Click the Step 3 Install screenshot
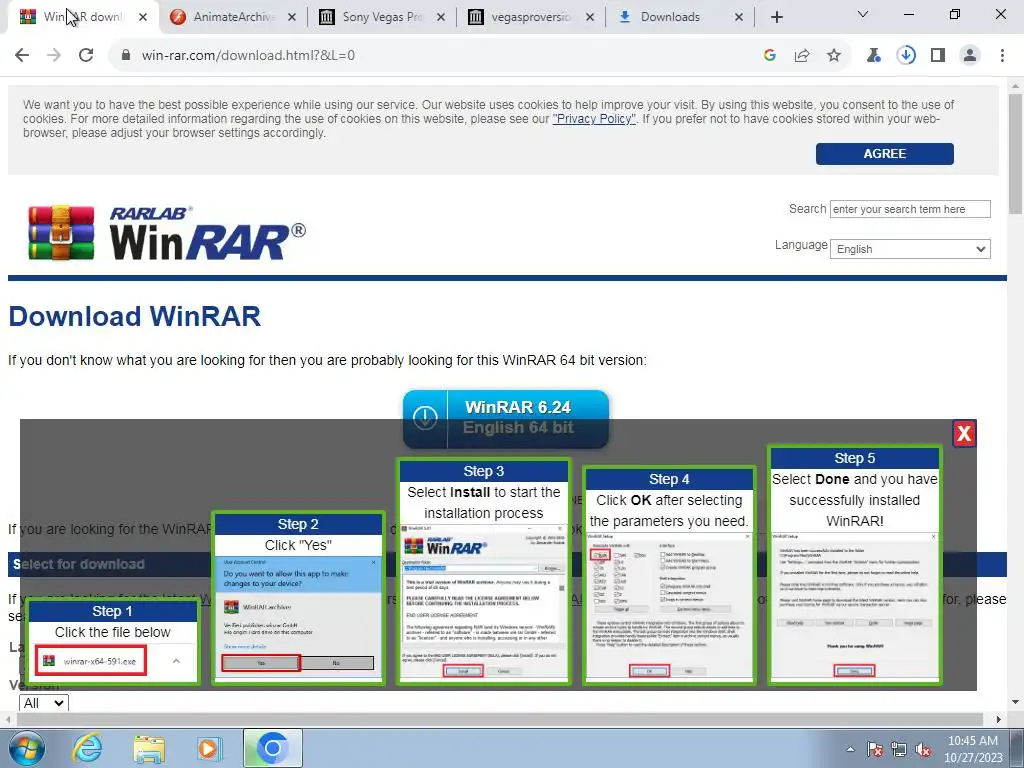The width and height of the screenshot is (1024, 768). tap(484, 602)
